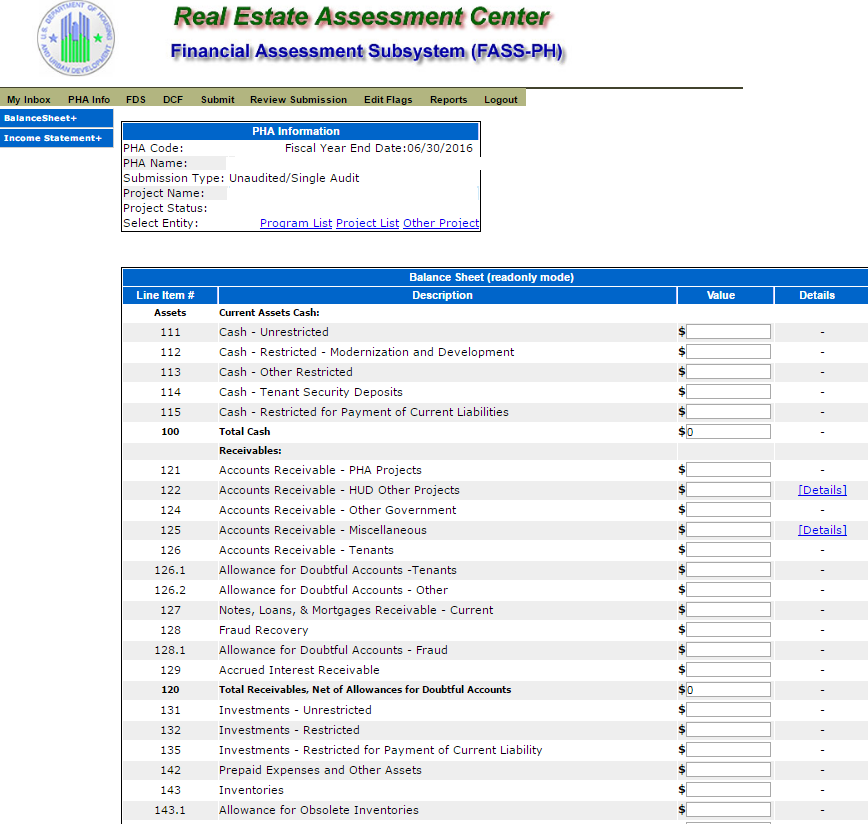Click the Submit menu item
Screen dimensions: 868x824
pos(217,100)
